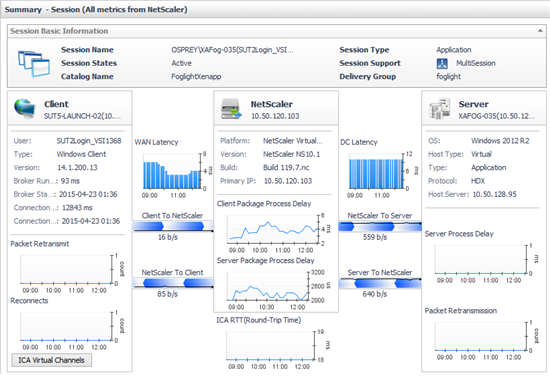Click the 559 b/s throughput value

click(x=375, y=237)
